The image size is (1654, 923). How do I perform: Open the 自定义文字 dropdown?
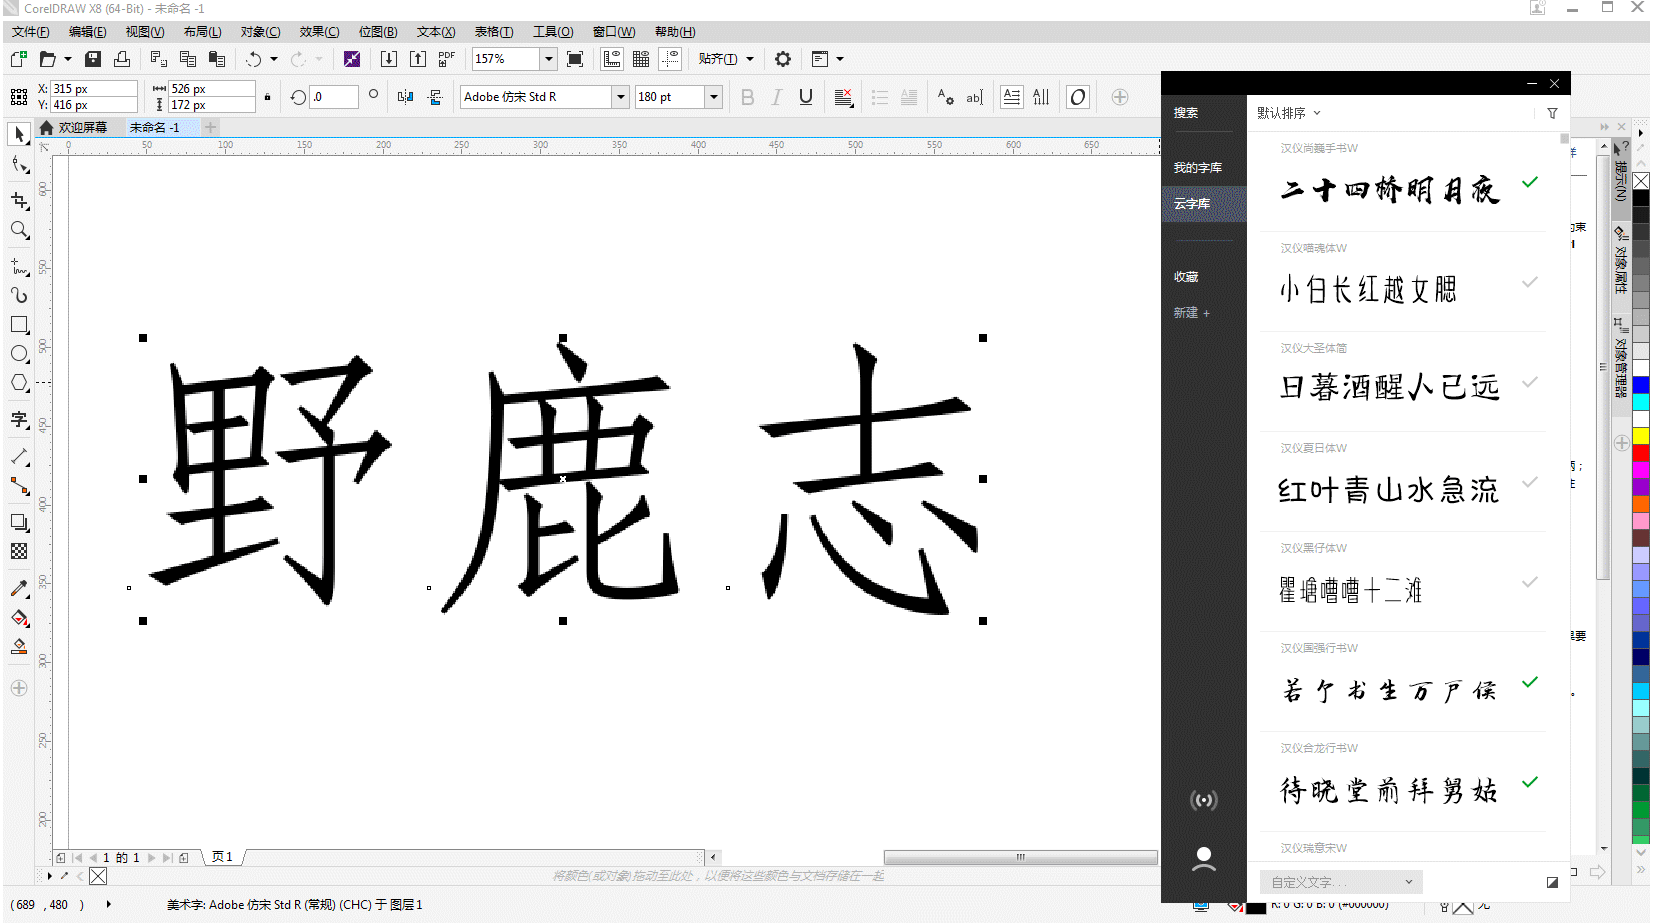coord(1341,882)
